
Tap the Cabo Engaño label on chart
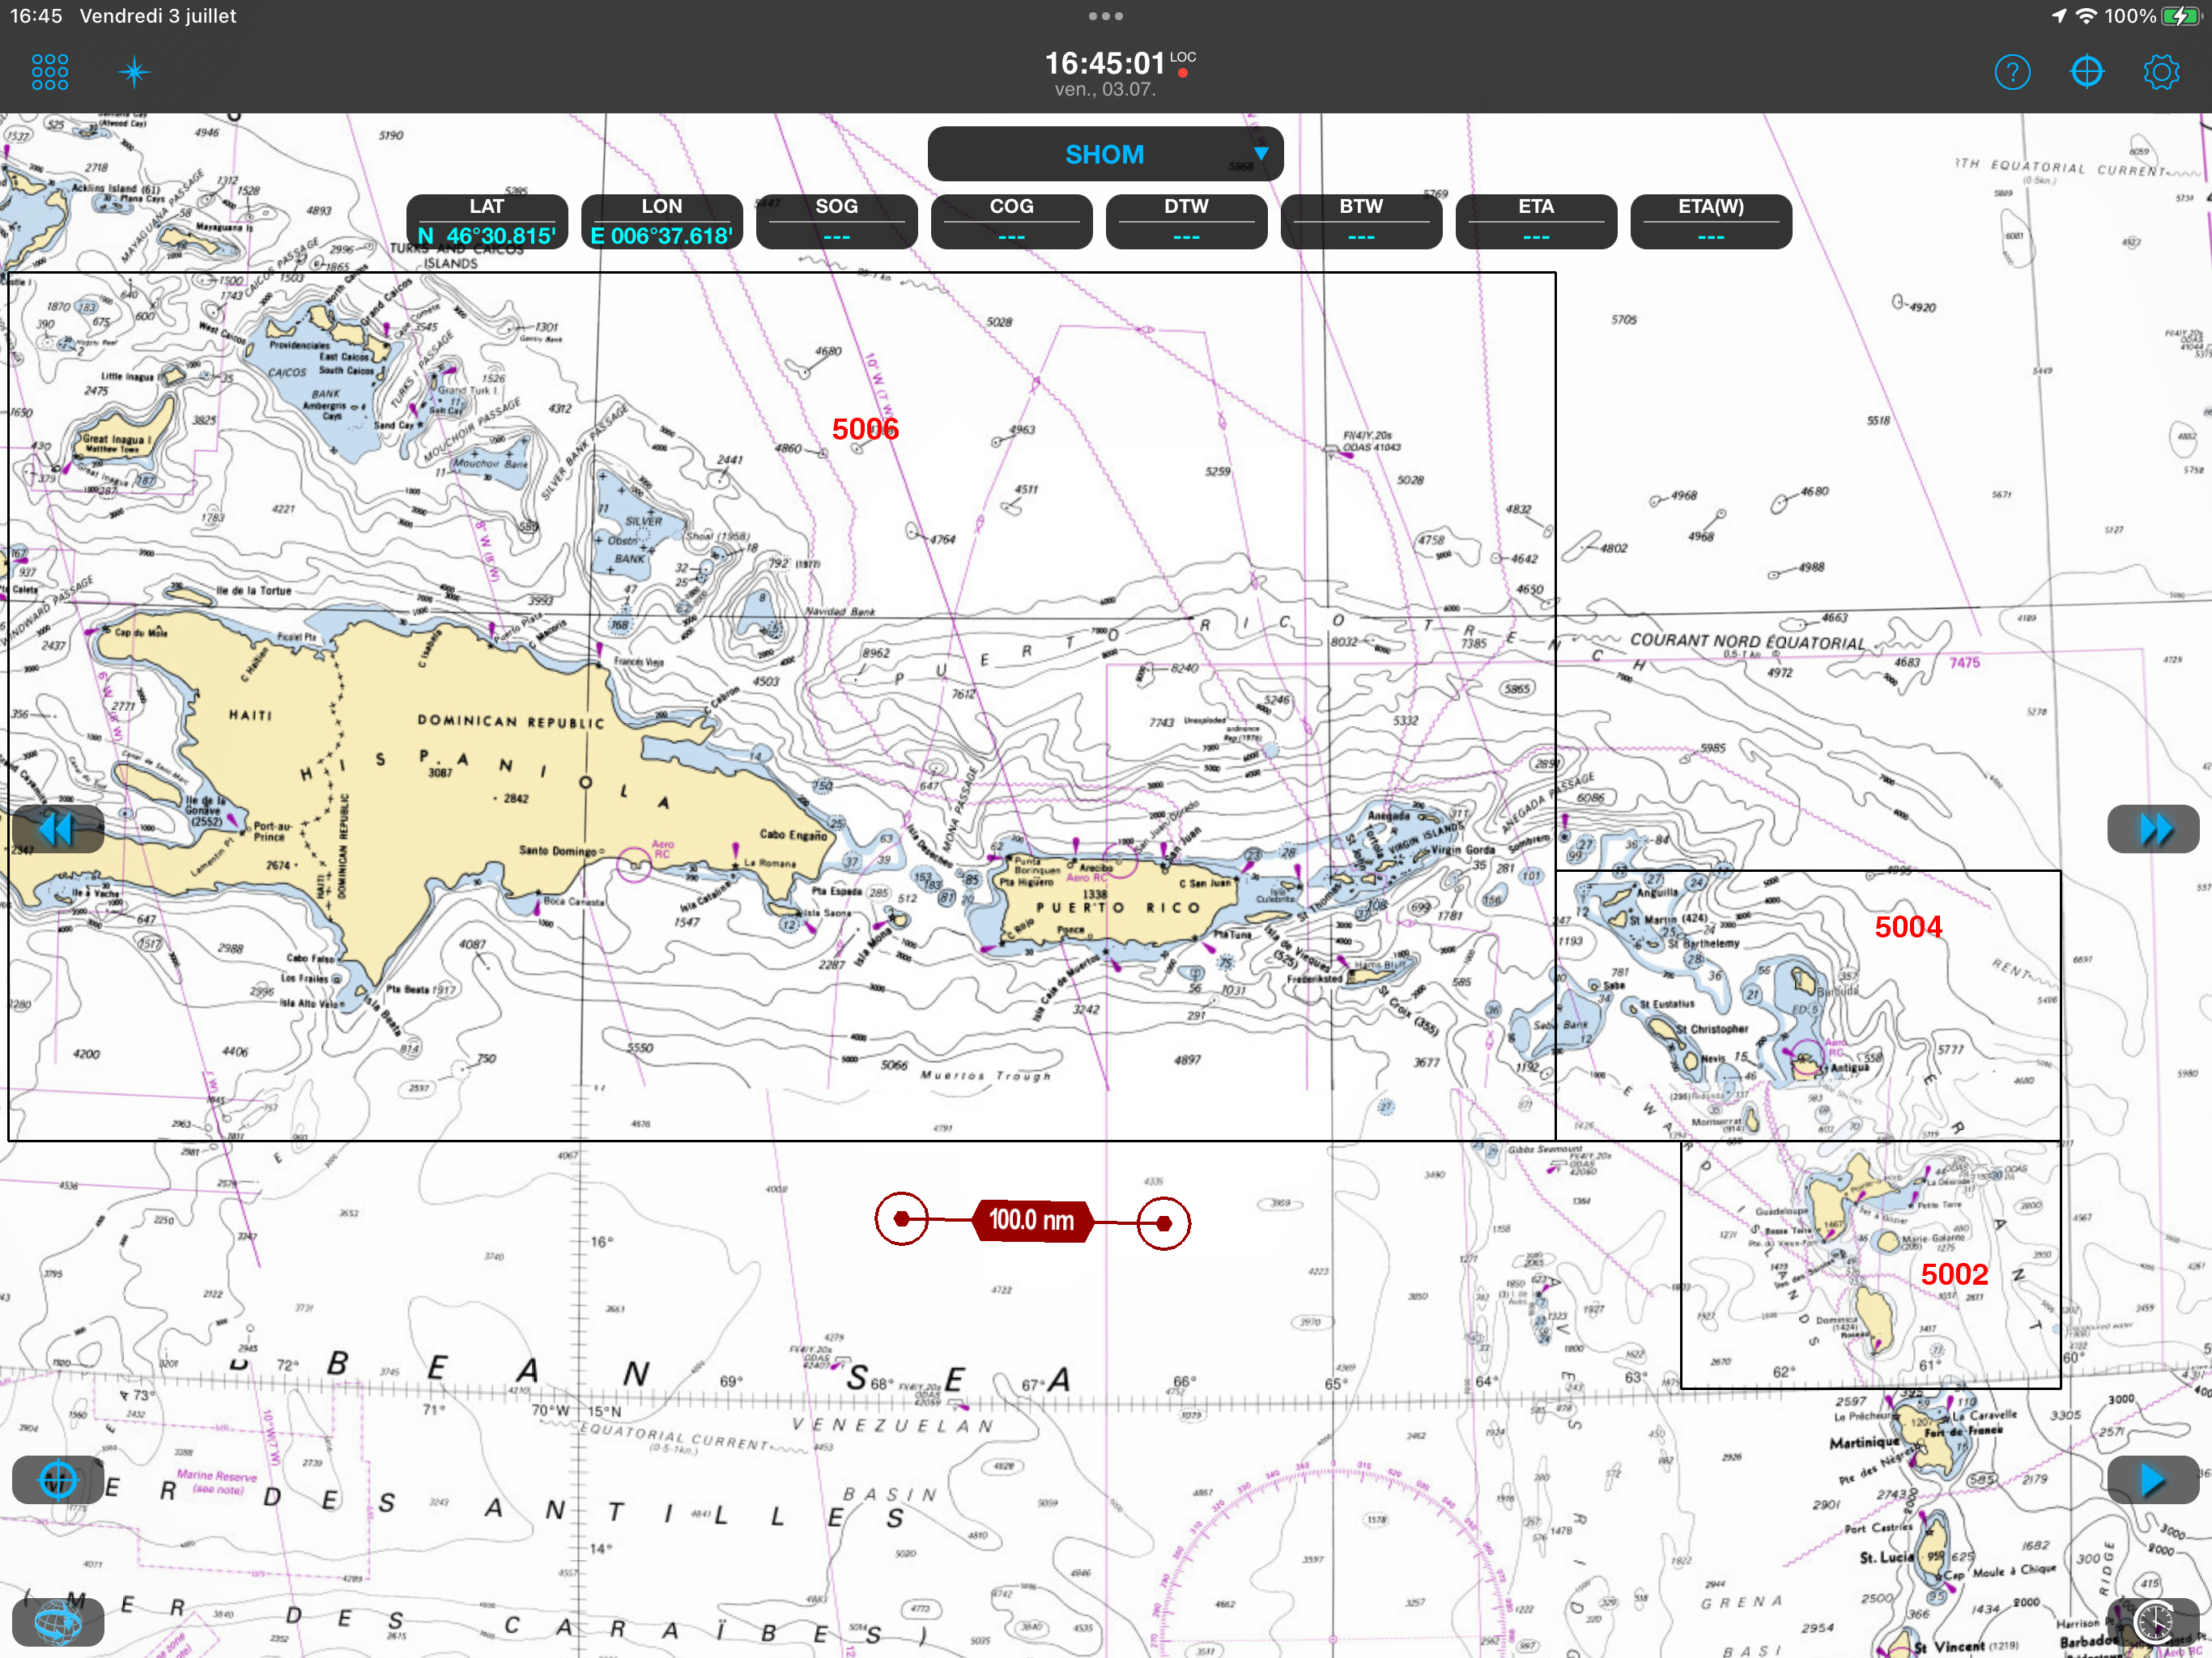click(x=793, y=834)
